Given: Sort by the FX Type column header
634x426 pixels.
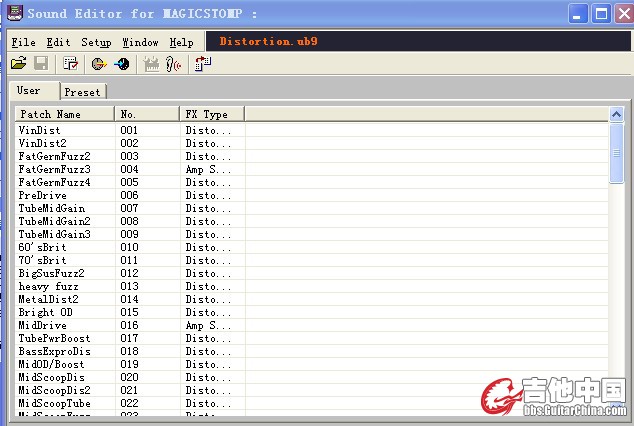Looking at the screenshot, I should (212, 114).
